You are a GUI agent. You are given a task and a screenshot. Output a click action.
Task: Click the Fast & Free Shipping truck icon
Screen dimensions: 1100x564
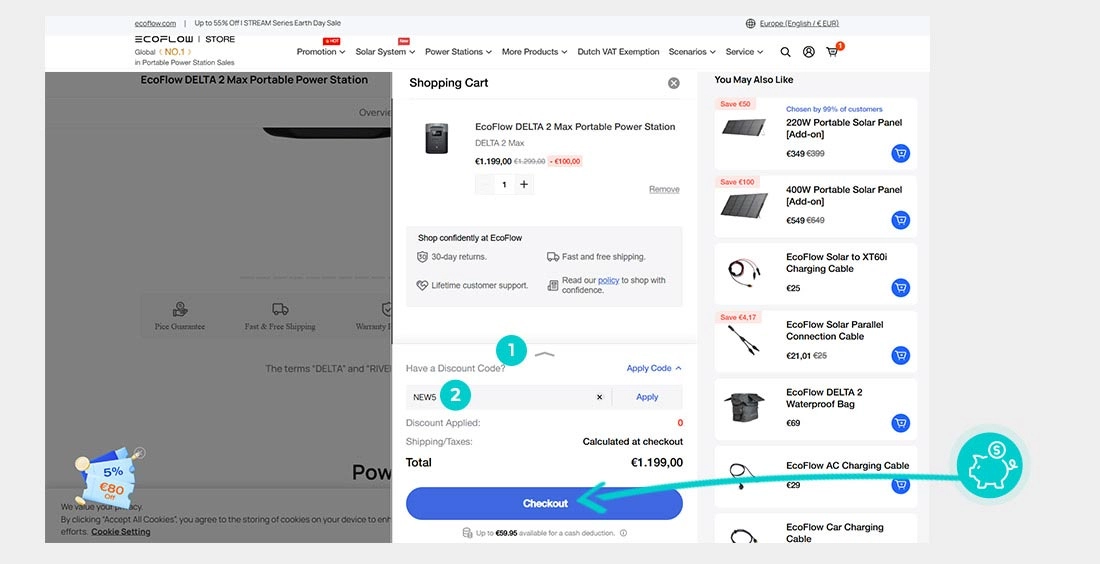coord(280,309)
